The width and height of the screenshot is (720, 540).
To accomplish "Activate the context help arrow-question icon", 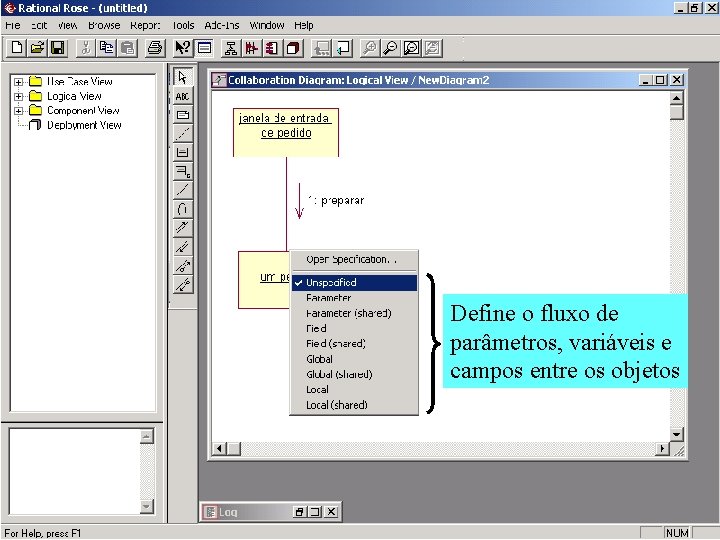I will (x=182, y=48).
